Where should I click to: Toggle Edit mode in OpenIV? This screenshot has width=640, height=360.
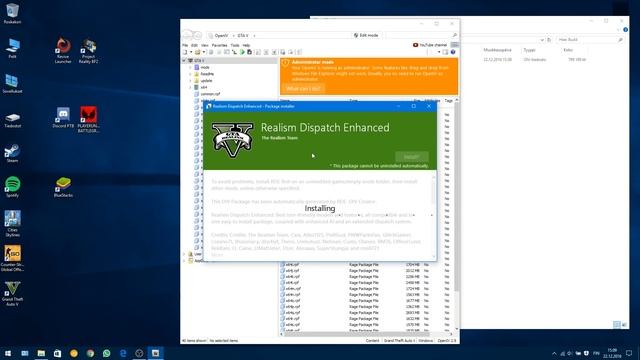pyautogui.click(x=366, y=36)
